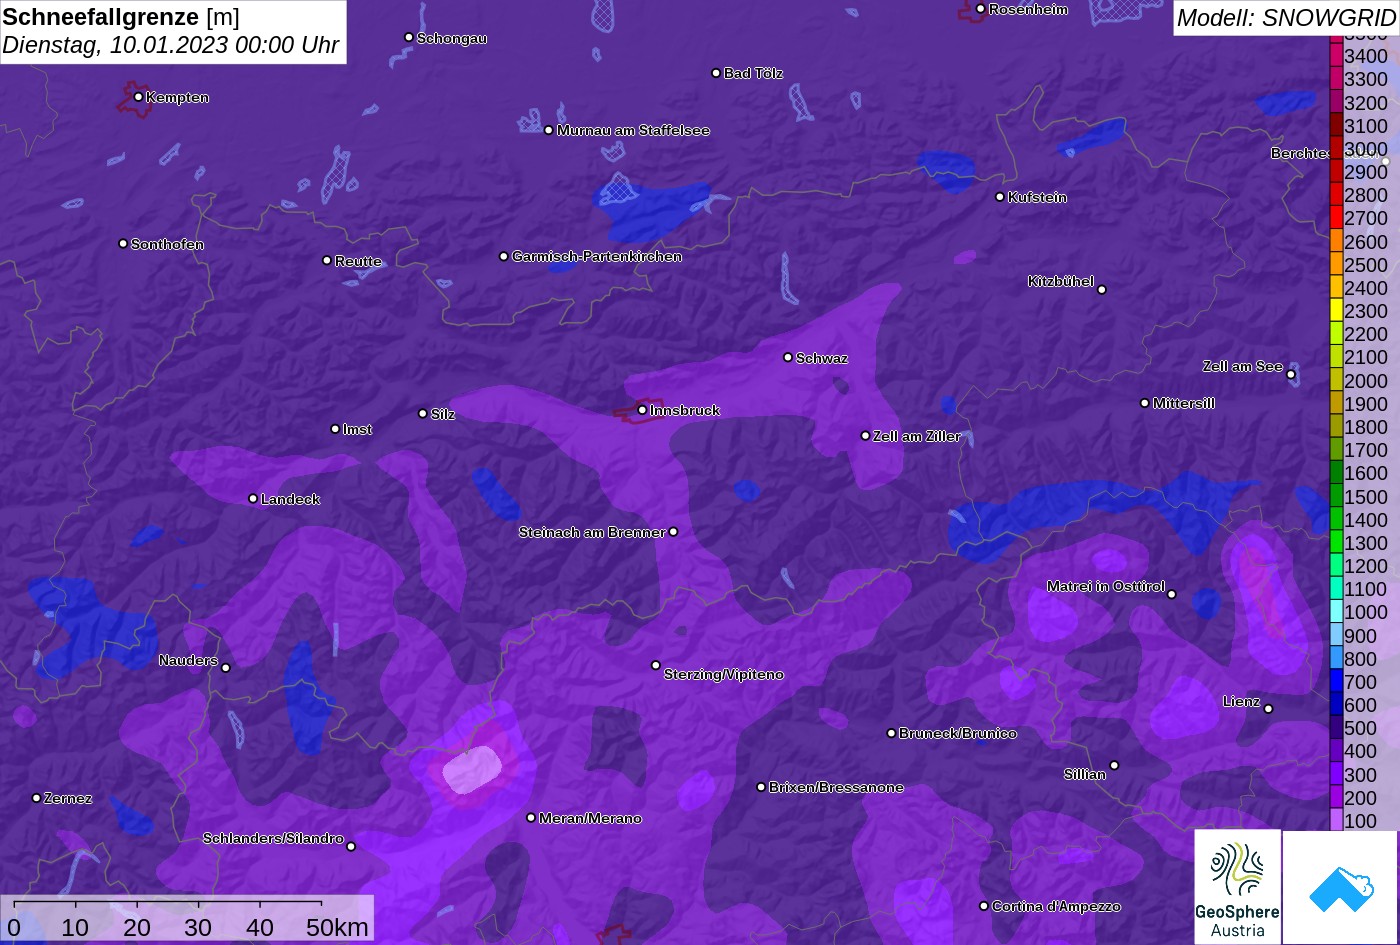
Task: Pick the 1500 m green legend swatch
Action: pos(1336,496)
